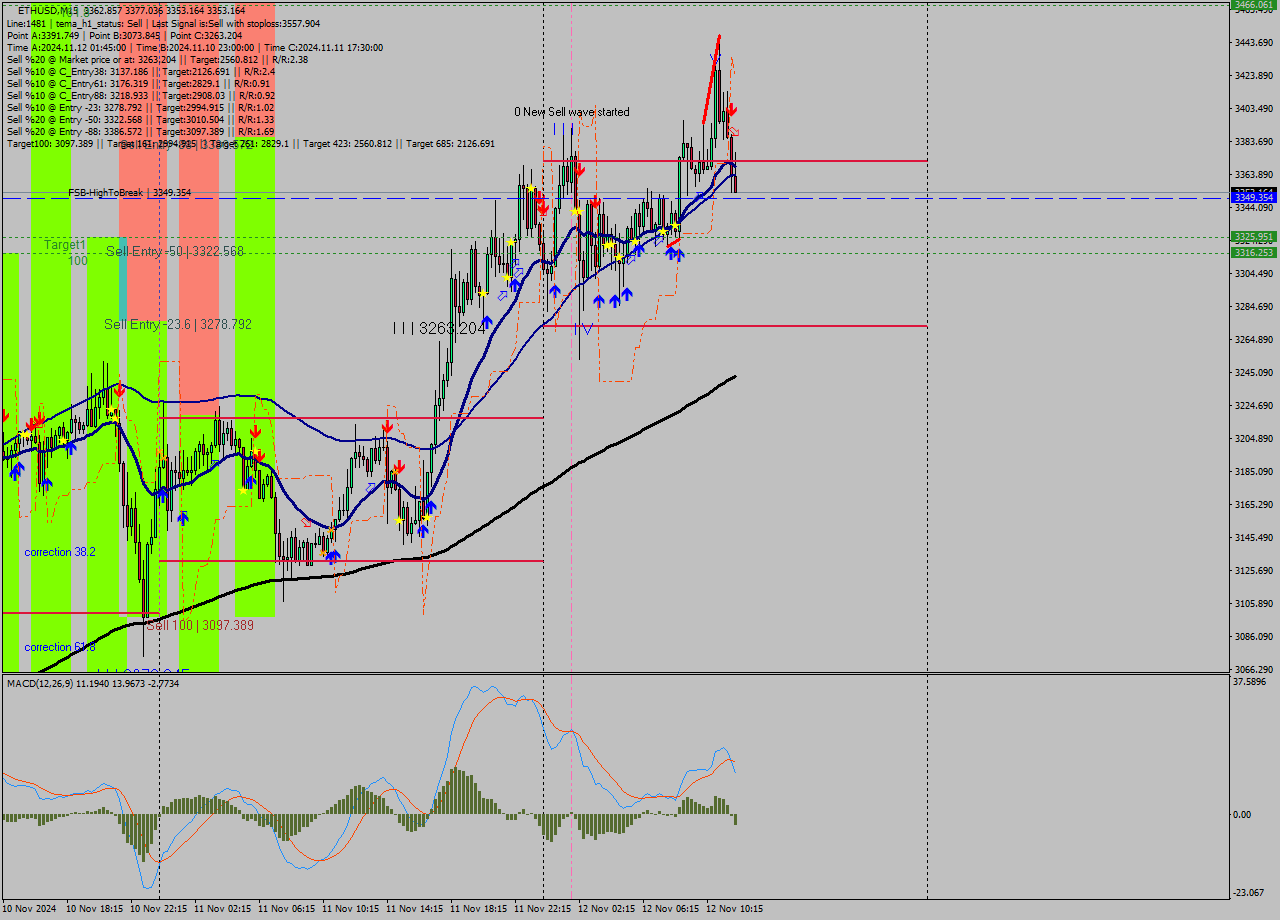This screenshot has height=920, width=1280.
Task: Click the '0 New Sell wave started' label
Action: [572, 112]
